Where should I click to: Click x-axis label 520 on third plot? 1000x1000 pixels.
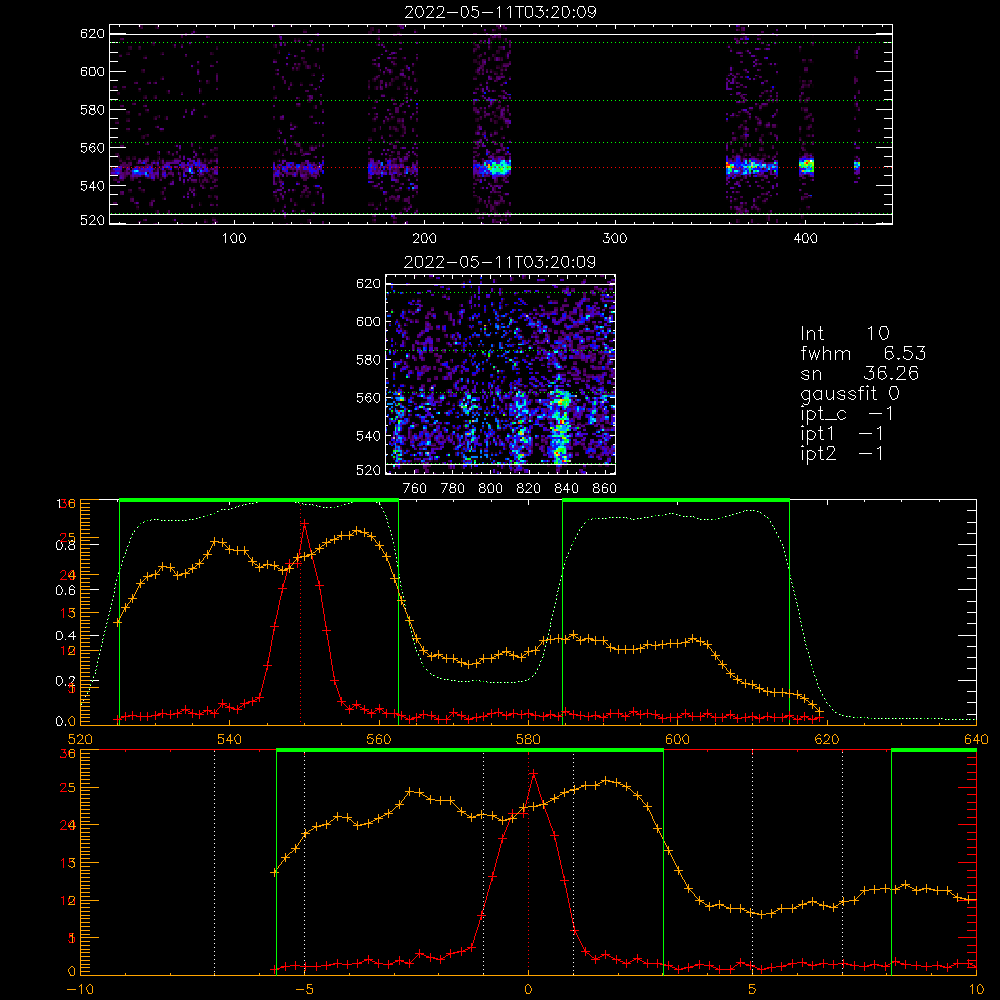(80, 739)
